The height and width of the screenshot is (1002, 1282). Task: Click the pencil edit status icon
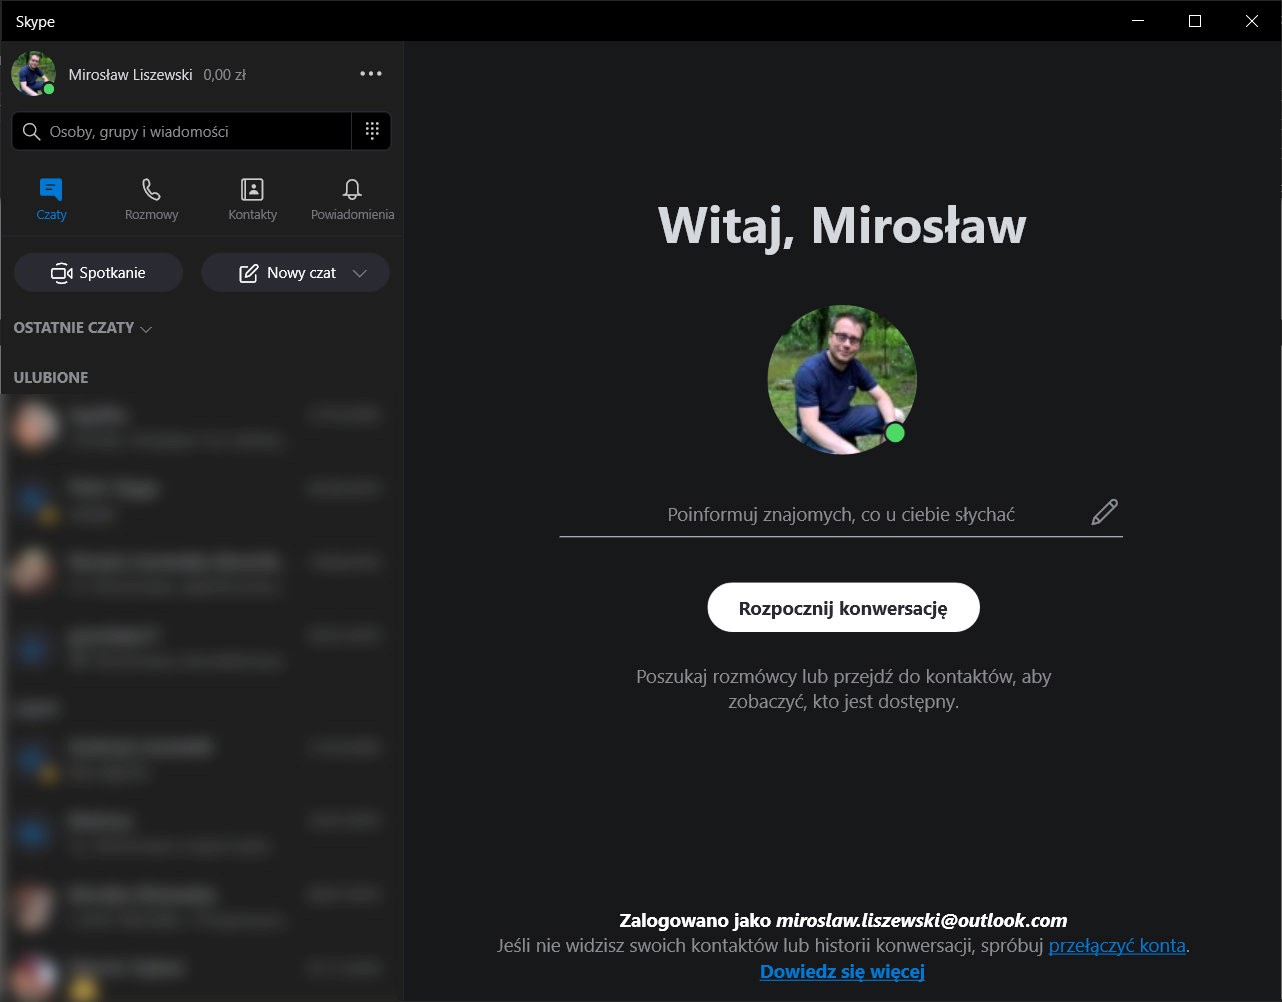click(x=1104, y=512)
